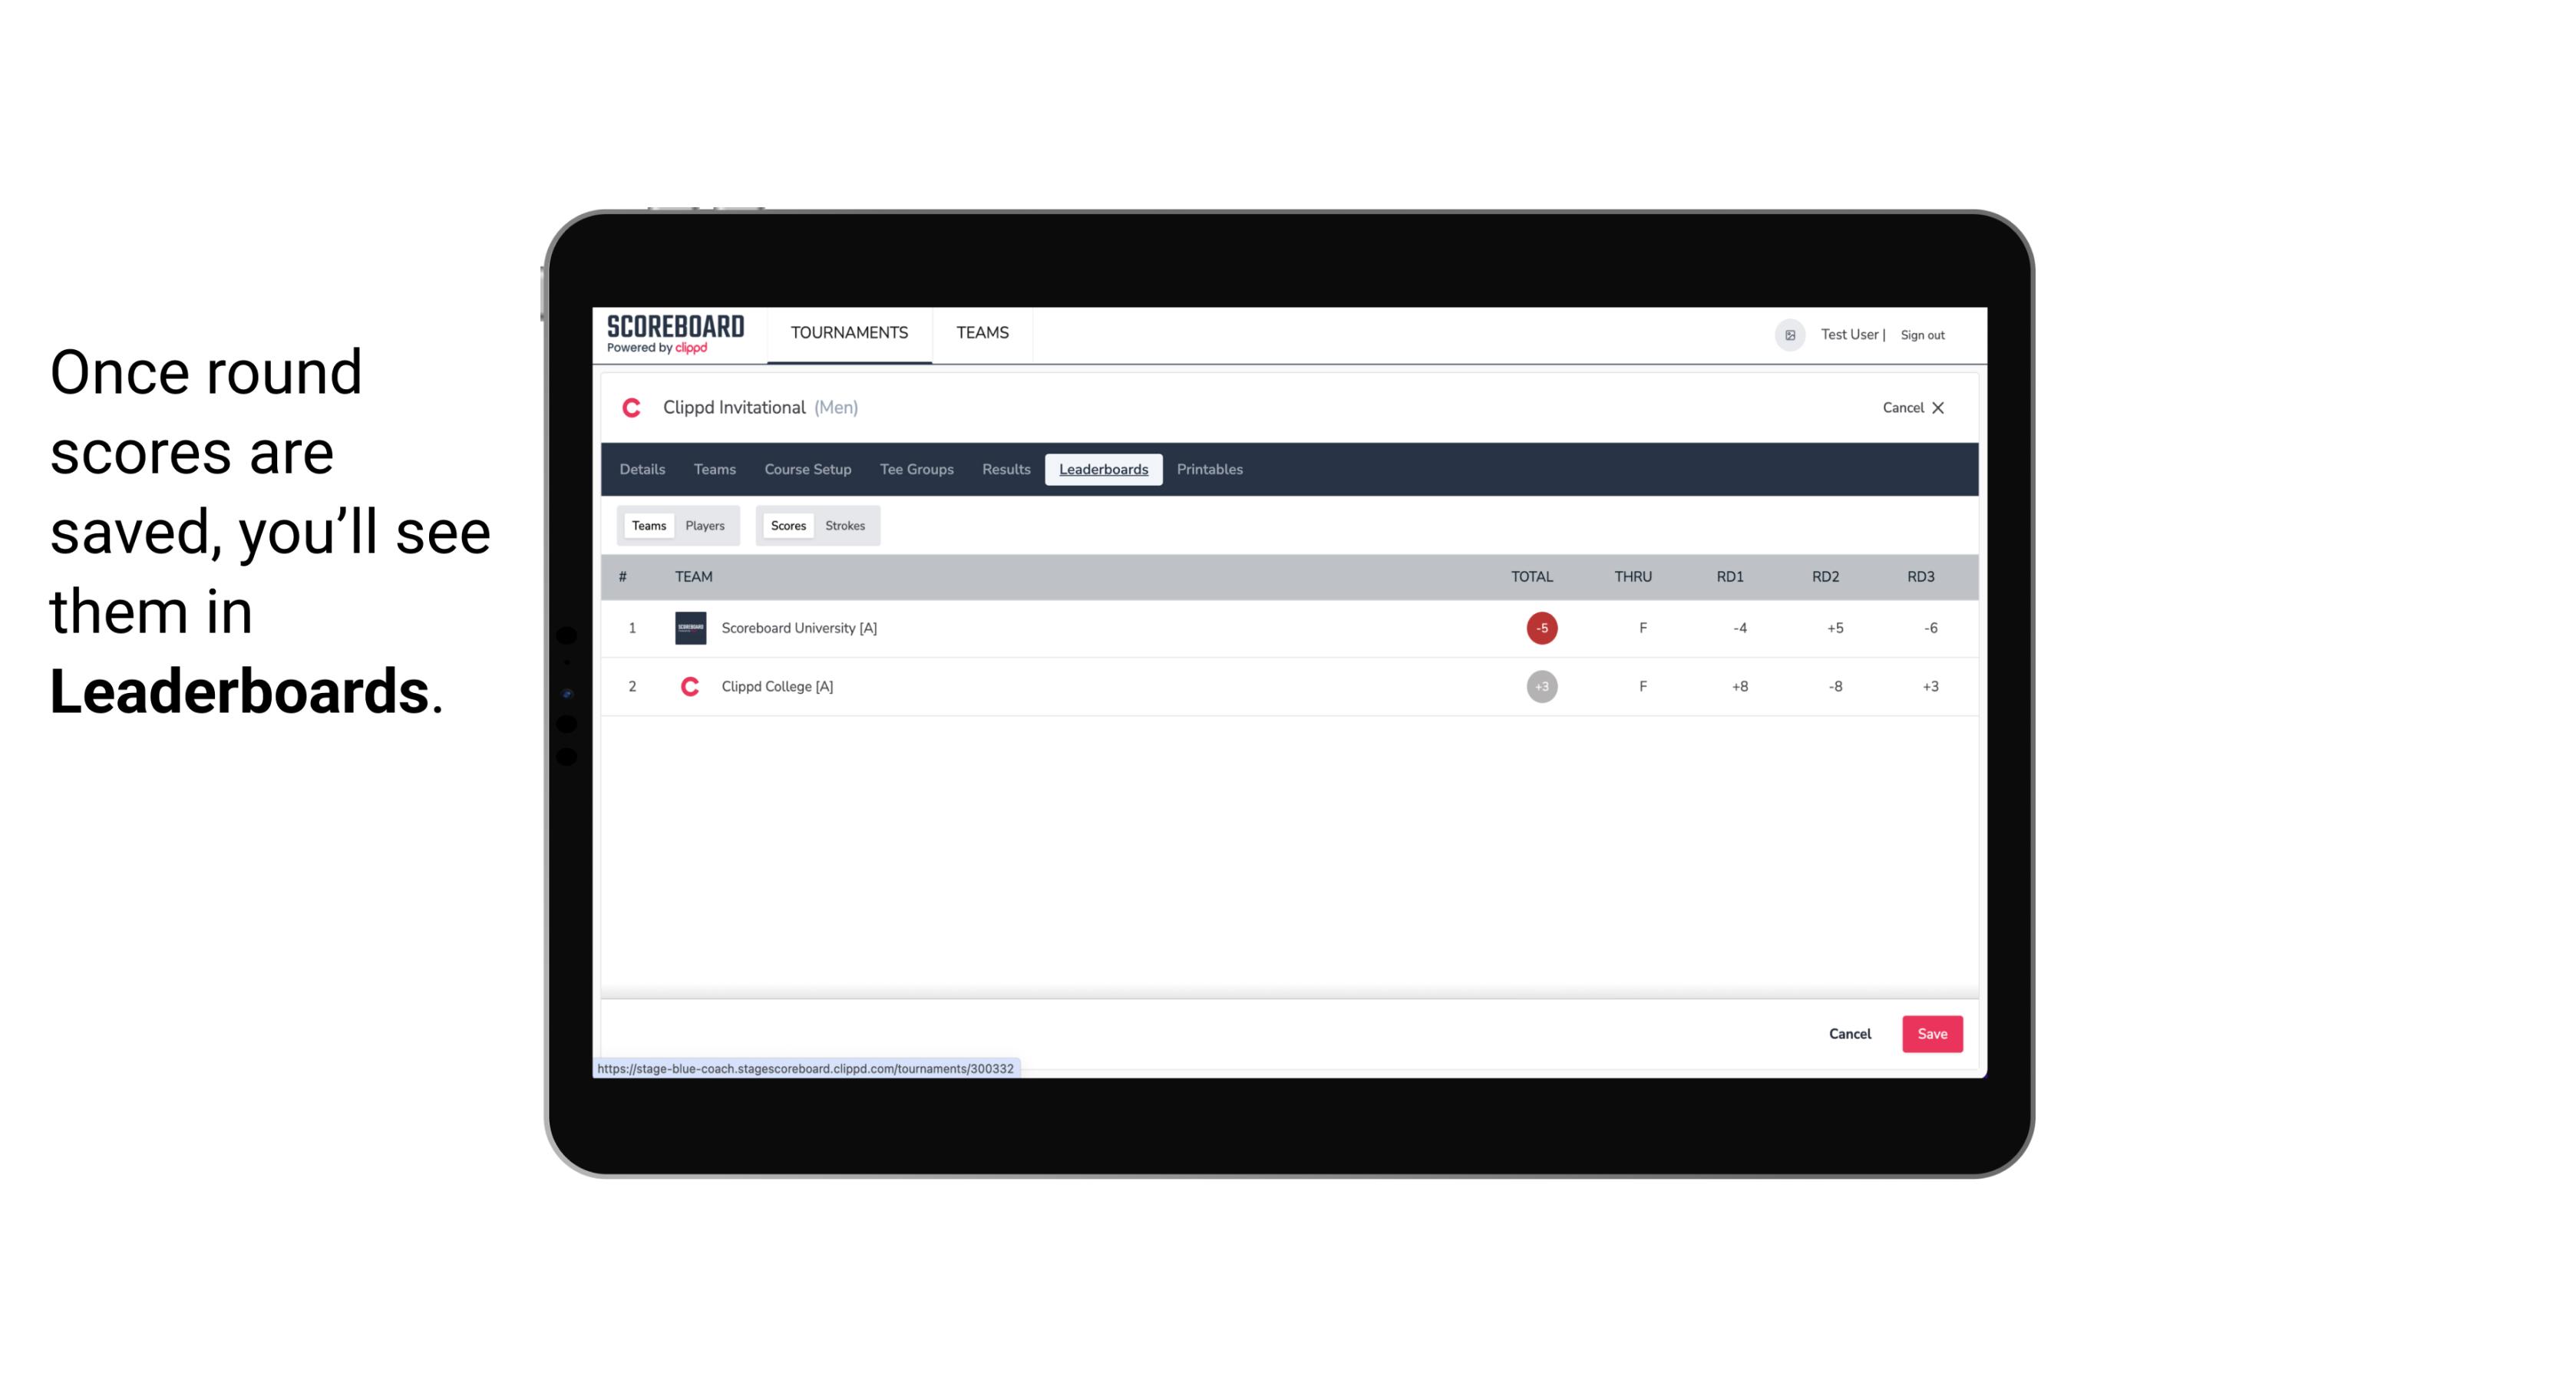Click the Save button

click(1933, 1033)
